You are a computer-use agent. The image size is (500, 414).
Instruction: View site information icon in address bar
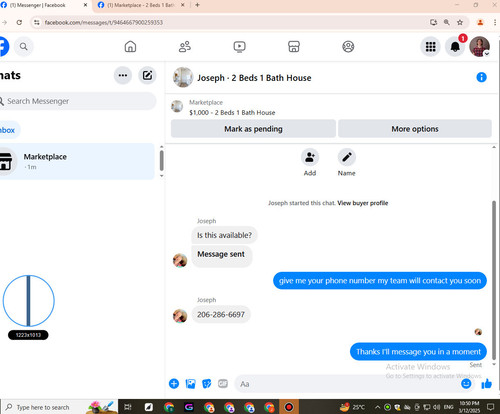click(37, 22)
